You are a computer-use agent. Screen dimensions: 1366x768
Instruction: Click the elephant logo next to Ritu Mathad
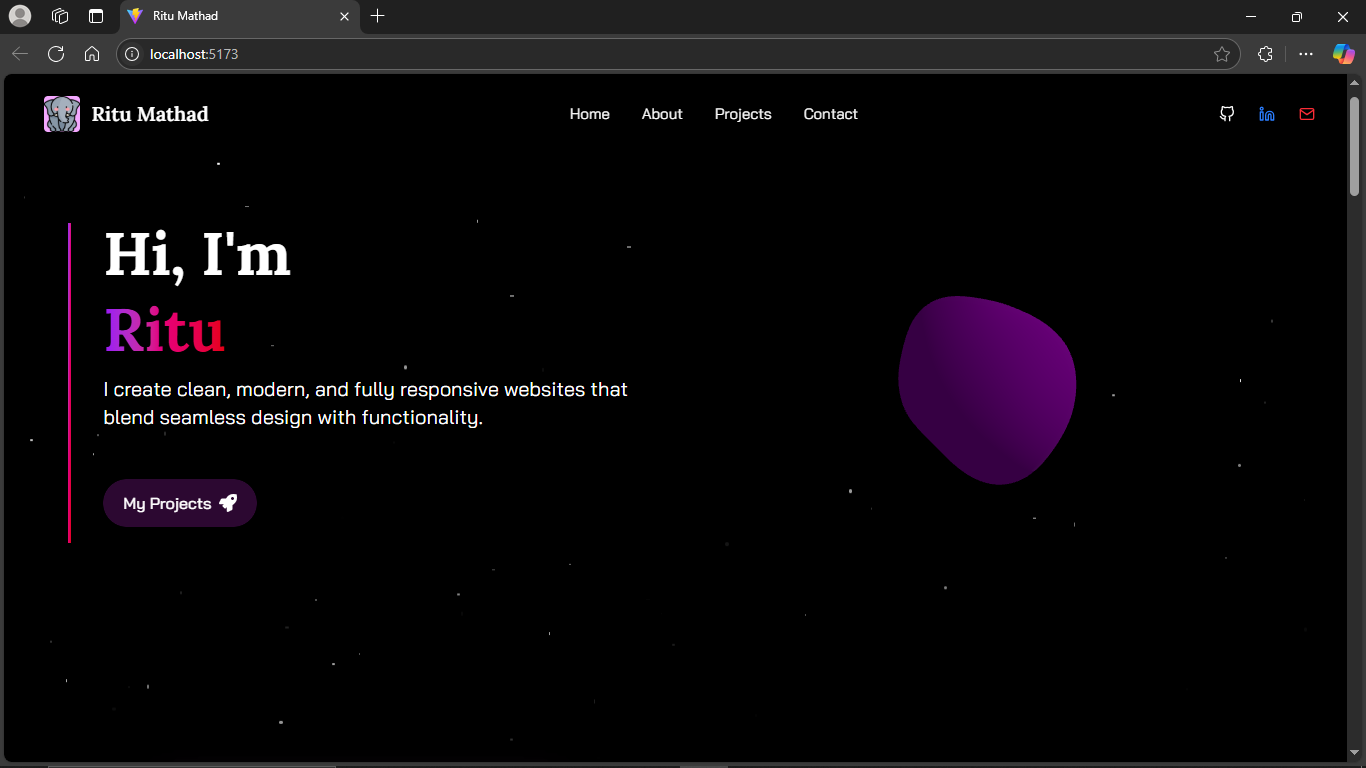(61, 114)
